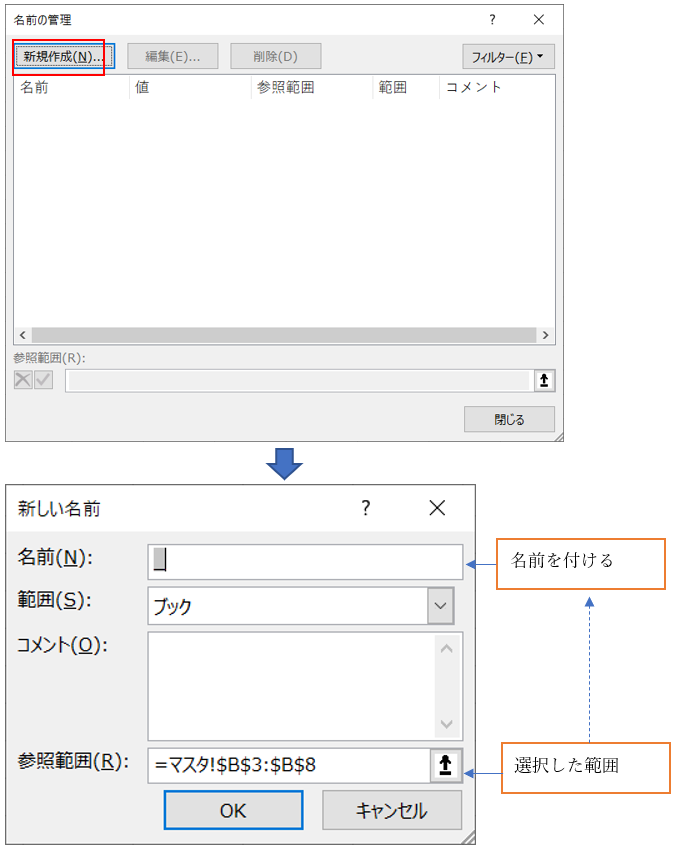Click the 新規作成(N) button
The height and width of the screenshot is (849, 681).
64,57
